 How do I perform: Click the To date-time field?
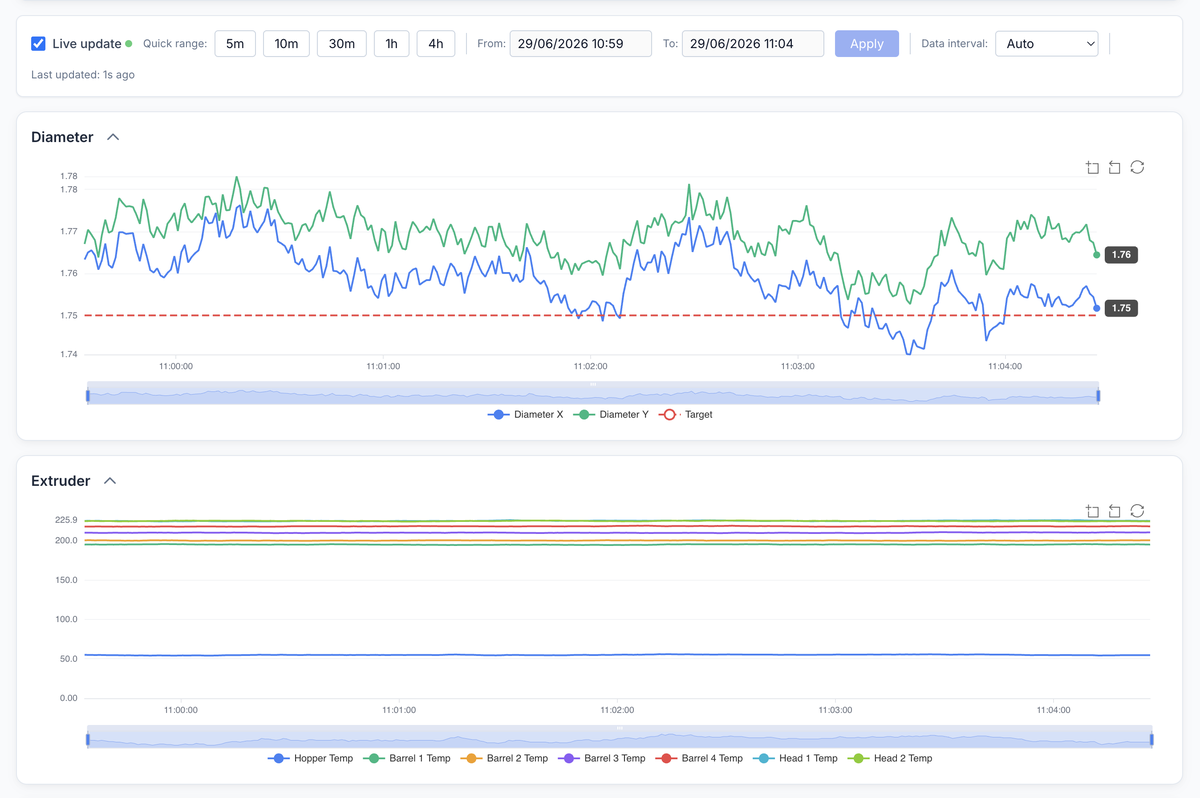pyautogui.click(x=753, y=44)
